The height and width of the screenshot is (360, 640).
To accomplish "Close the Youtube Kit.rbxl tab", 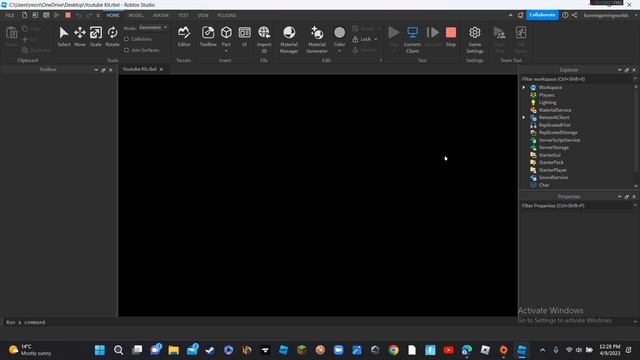I will click(161, 69).
